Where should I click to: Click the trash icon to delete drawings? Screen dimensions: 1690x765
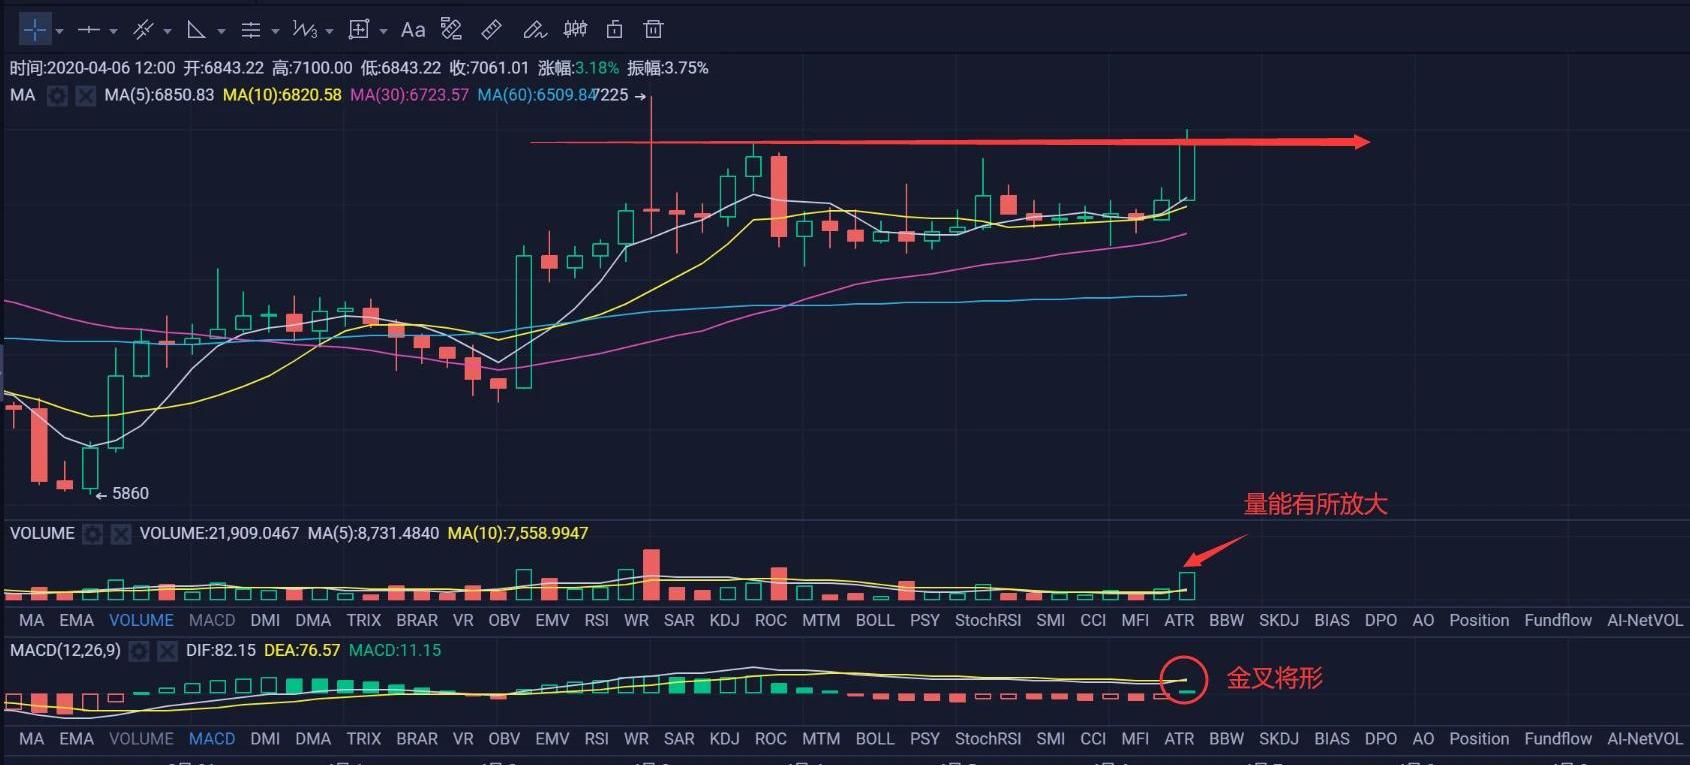pos(653,30)
